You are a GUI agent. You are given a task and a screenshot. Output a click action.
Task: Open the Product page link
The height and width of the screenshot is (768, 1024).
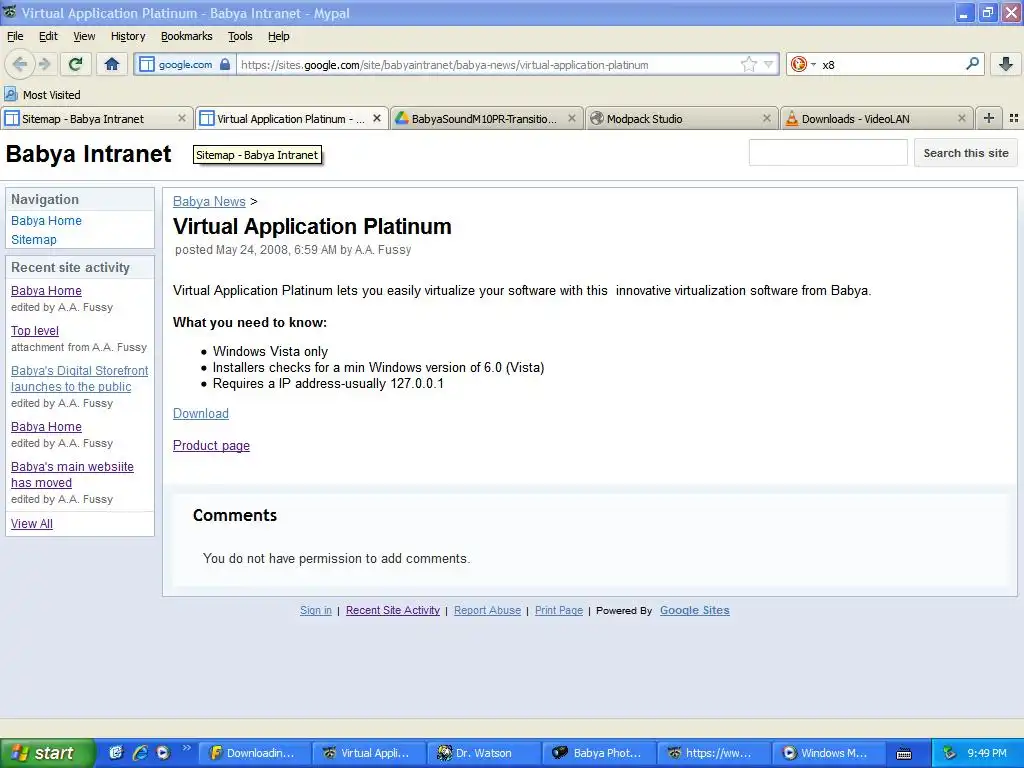point(211,445)
